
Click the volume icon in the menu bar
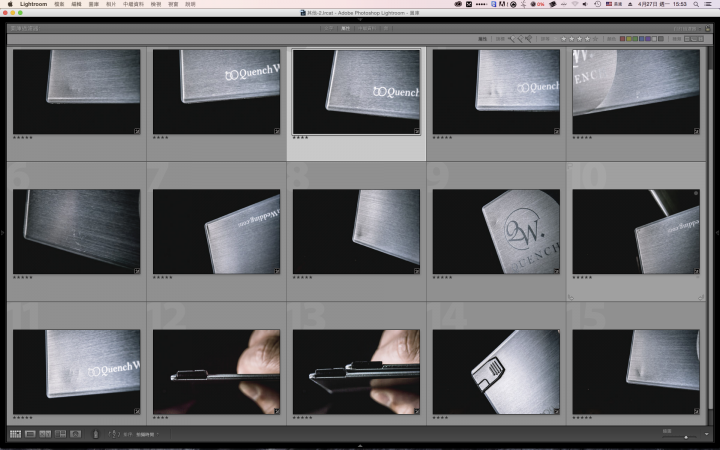(585, 4)
